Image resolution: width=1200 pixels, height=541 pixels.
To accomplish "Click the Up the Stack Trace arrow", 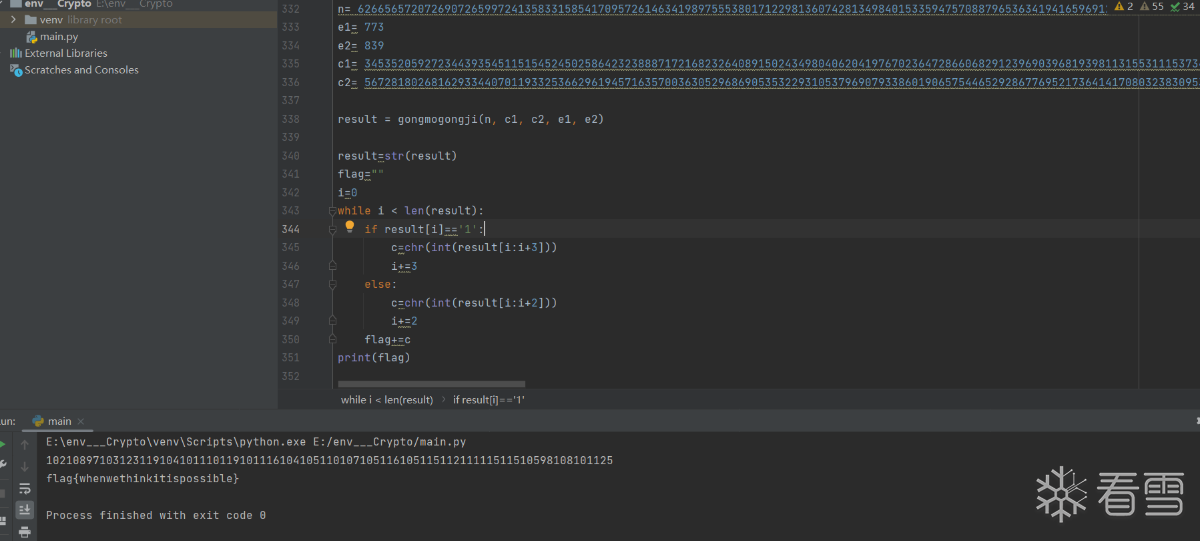I will pos(25,444).
